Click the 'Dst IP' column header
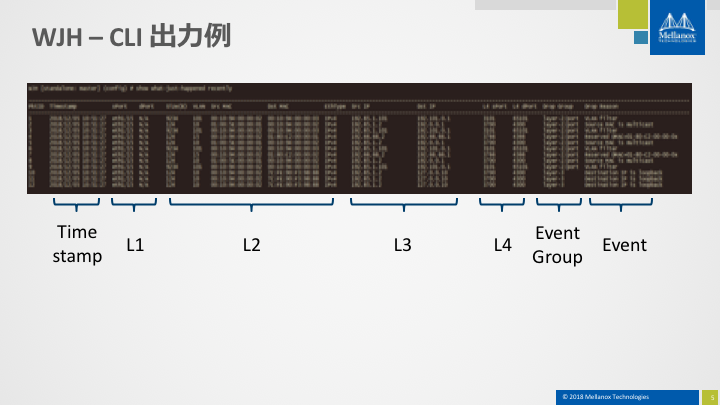Image resolution: width=720 pixels, height=405 pixels. point(426,107)
